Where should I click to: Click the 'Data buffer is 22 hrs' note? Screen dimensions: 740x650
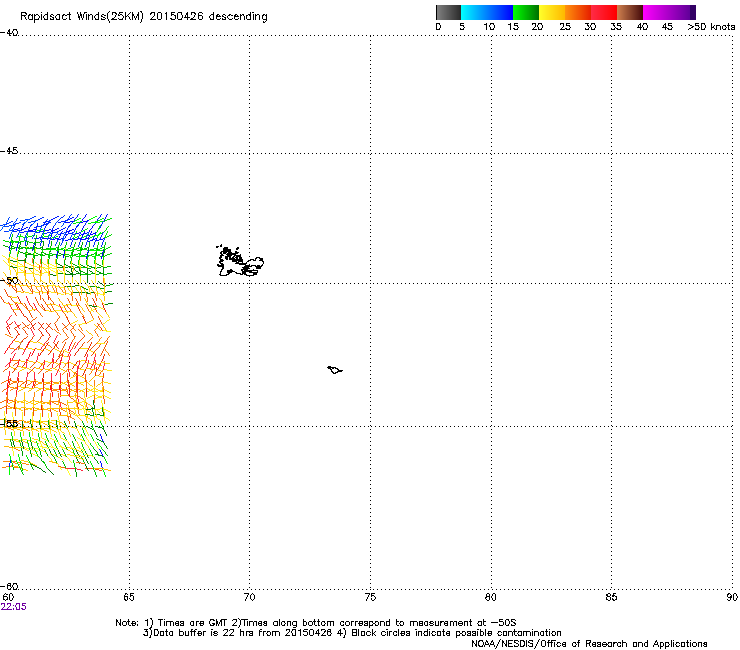click(x=237, y=633)
